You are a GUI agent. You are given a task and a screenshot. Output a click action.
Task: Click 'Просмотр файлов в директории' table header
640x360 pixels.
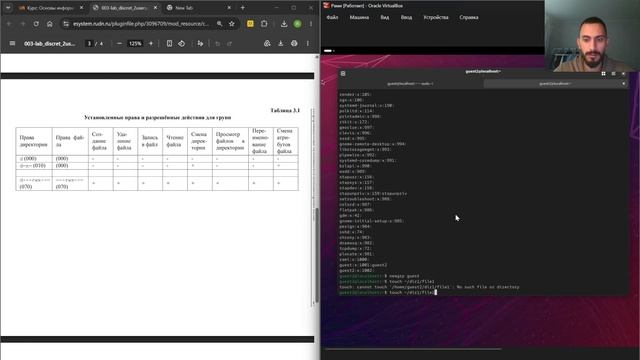[230, 141]
